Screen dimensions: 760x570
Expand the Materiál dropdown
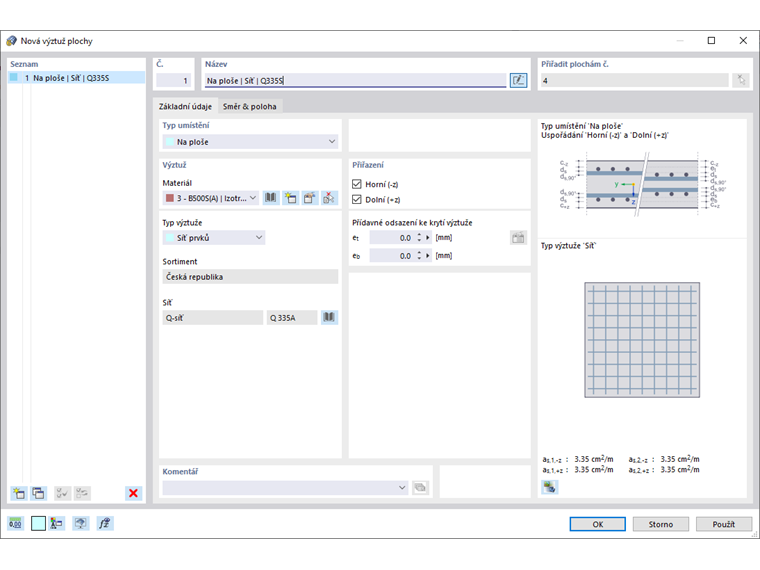click(253, 198)
